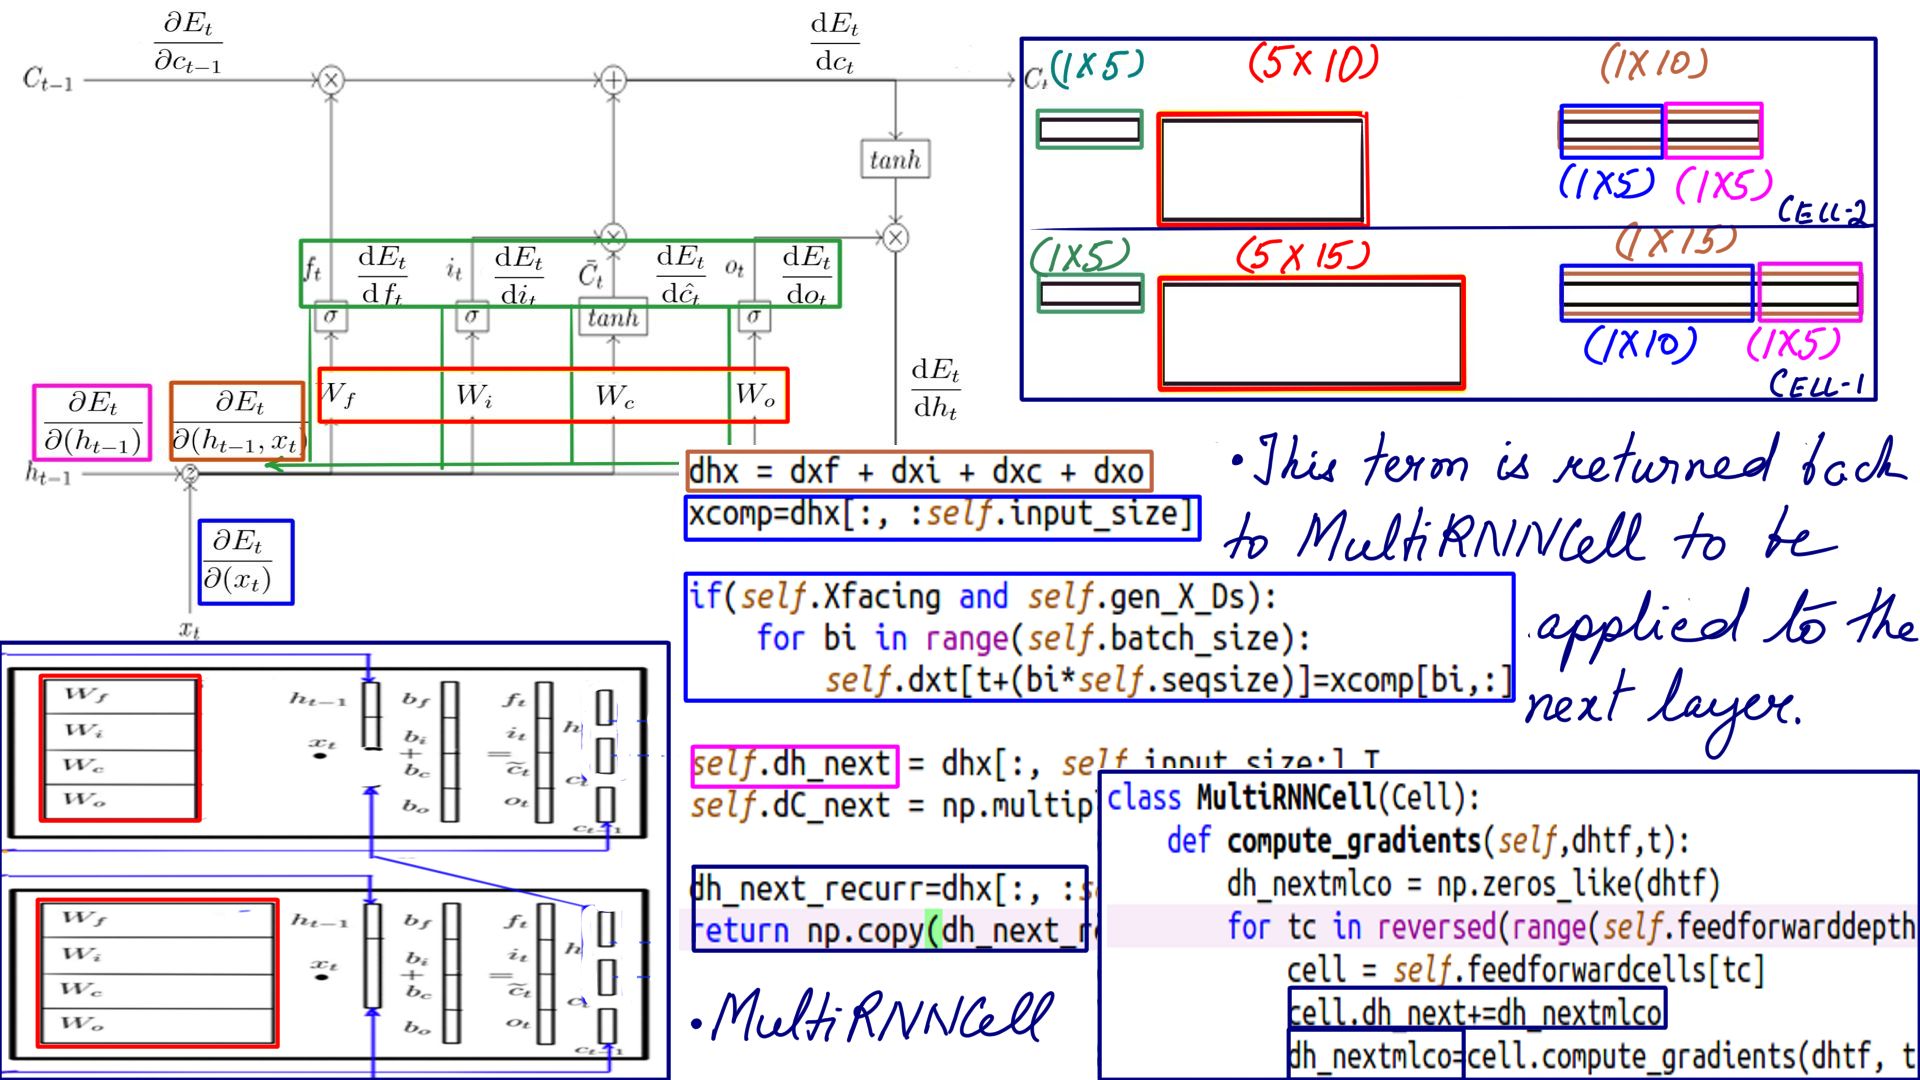Click the 'CELL-1' handwritten label
Screen dimensions: 1920x1080
[1816, 384]
